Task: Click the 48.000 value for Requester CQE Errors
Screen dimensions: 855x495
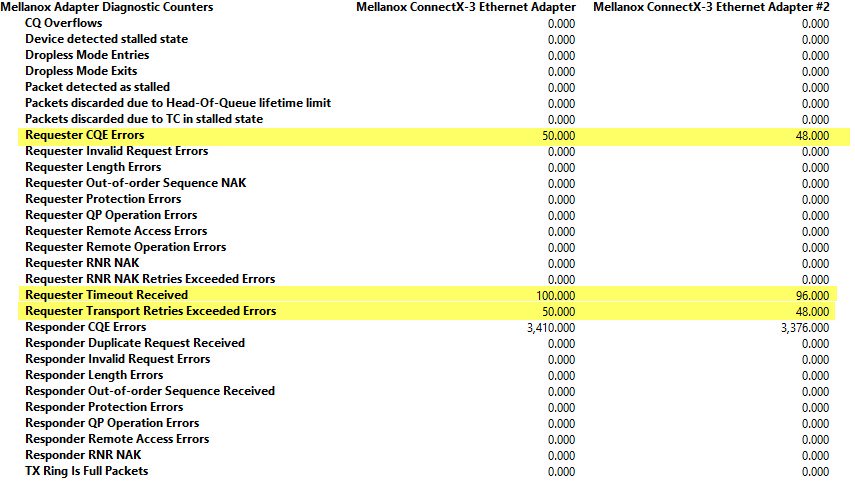Action: click(812, 136)
